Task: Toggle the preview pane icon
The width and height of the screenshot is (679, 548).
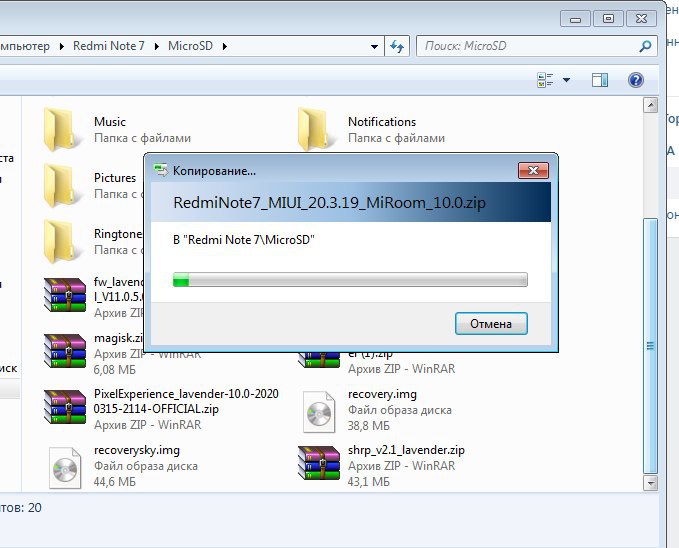Action: click(600, 80)
